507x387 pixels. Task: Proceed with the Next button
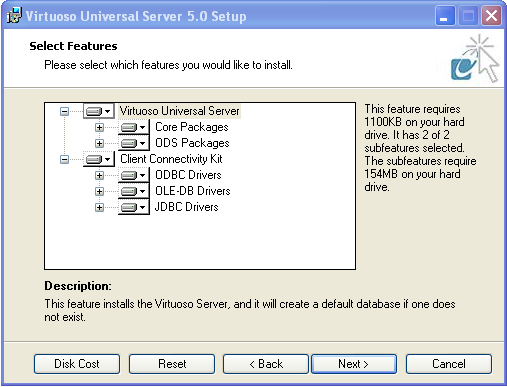(354, 364)
